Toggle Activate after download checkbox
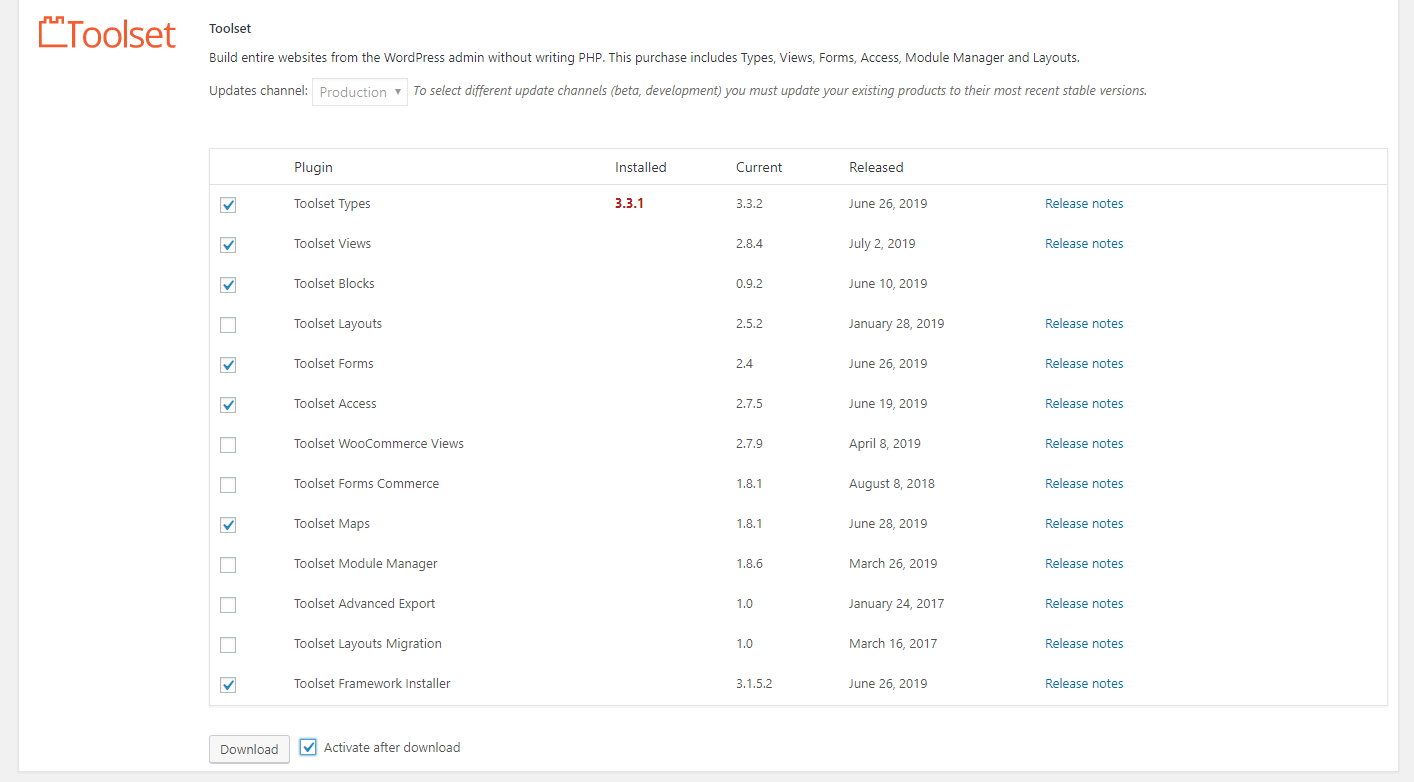 coord(309,747)
